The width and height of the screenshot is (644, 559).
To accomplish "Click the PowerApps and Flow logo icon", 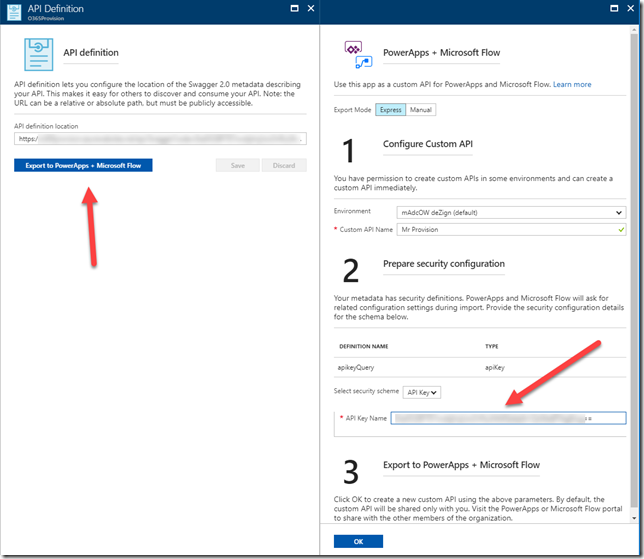I will [x=358, y=54].
